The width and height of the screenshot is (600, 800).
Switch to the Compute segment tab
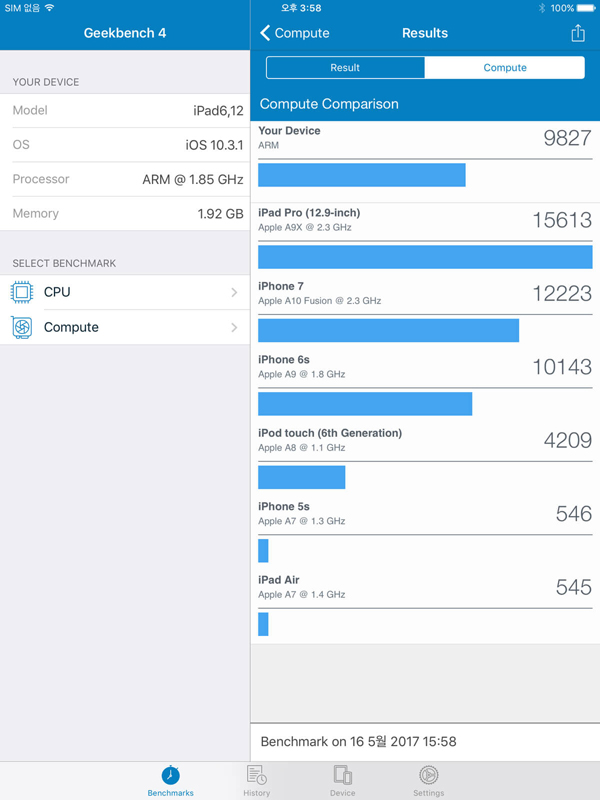[505, 67]
